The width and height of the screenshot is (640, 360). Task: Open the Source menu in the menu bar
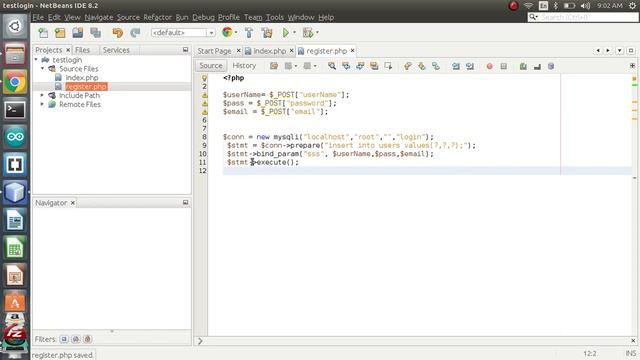[128, 17]
